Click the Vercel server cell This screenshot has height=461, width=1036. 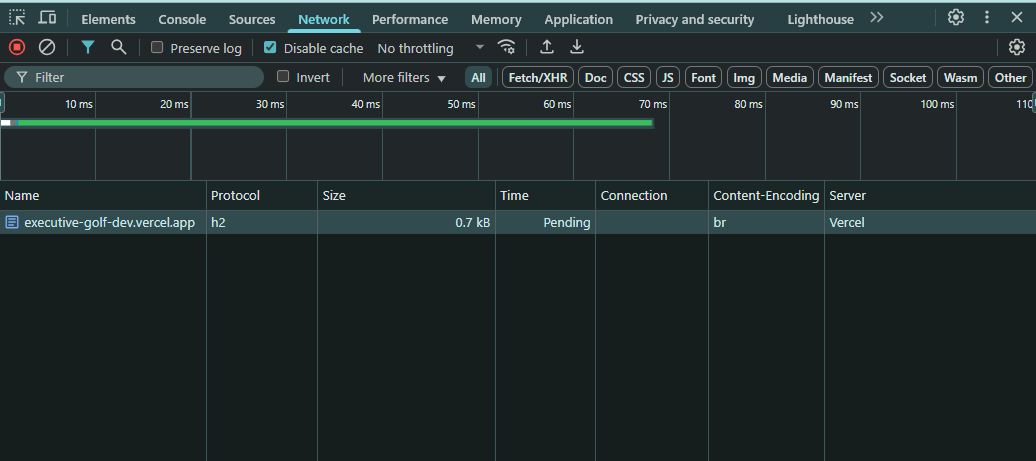click(x=930, y=223)
